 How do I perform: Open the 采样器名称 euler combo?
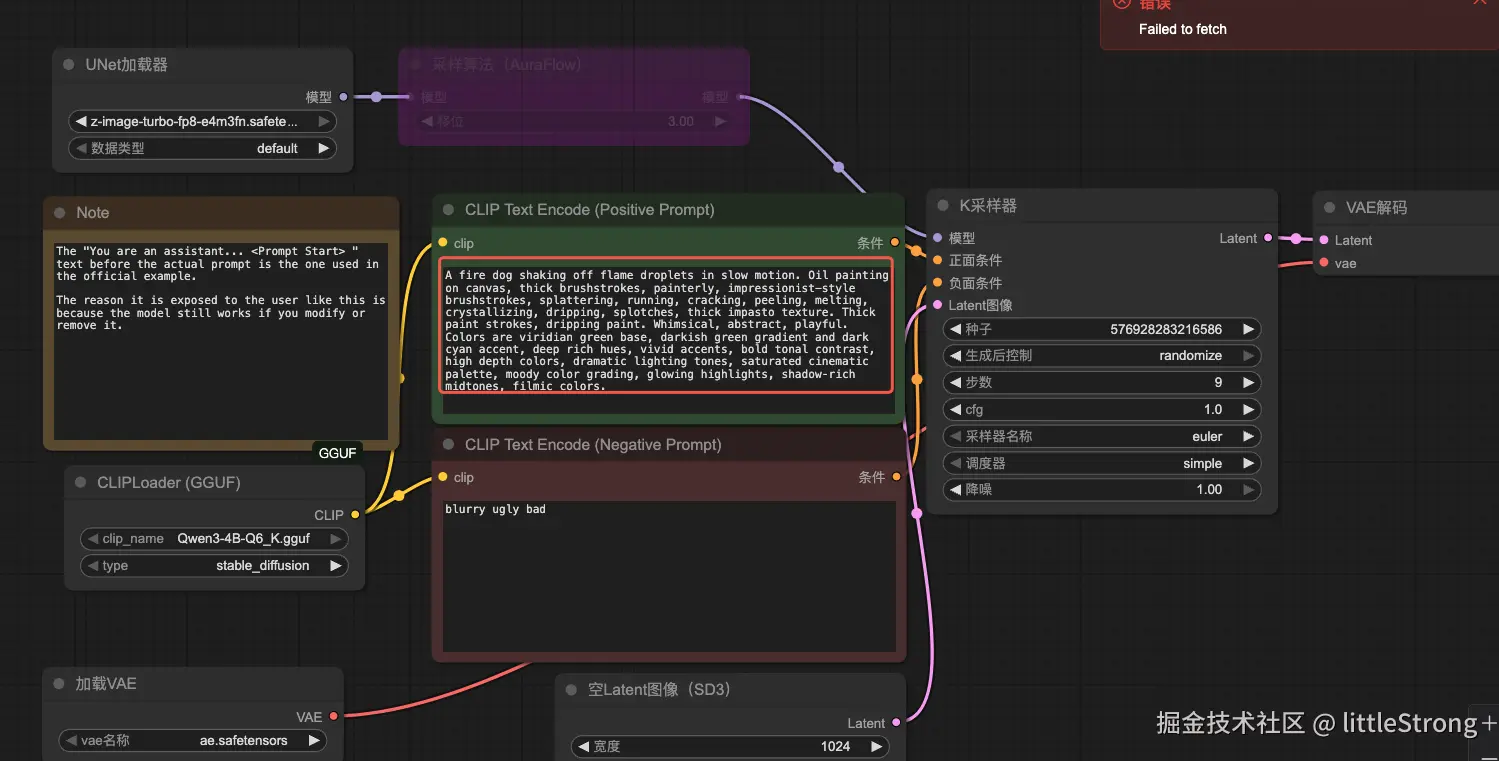[x=1101, y=436]
